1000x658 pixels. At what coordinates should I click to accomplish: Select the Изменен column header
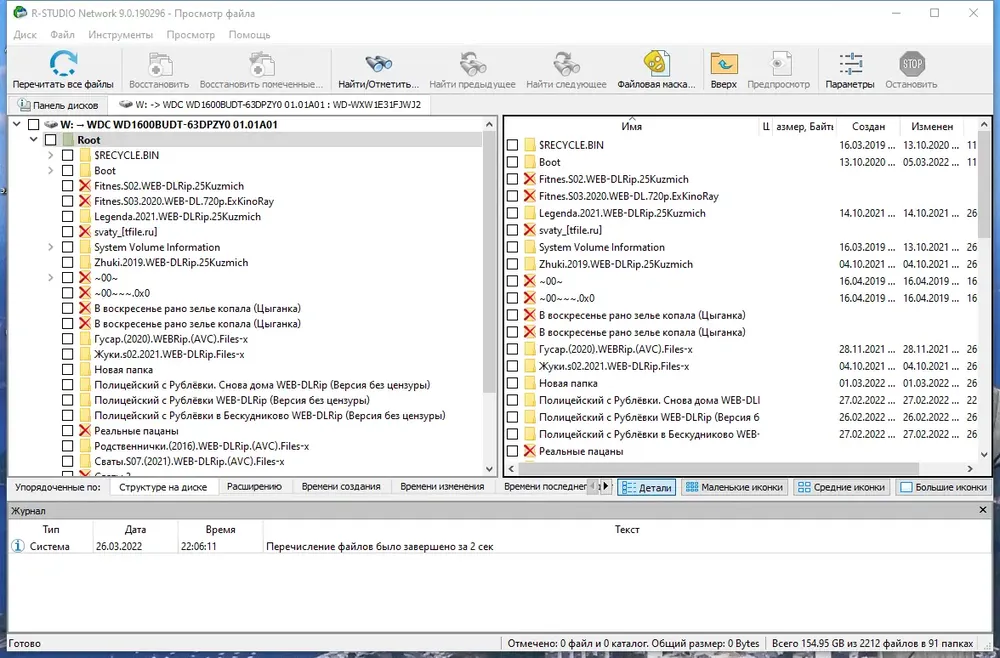[x=932, y=126]
